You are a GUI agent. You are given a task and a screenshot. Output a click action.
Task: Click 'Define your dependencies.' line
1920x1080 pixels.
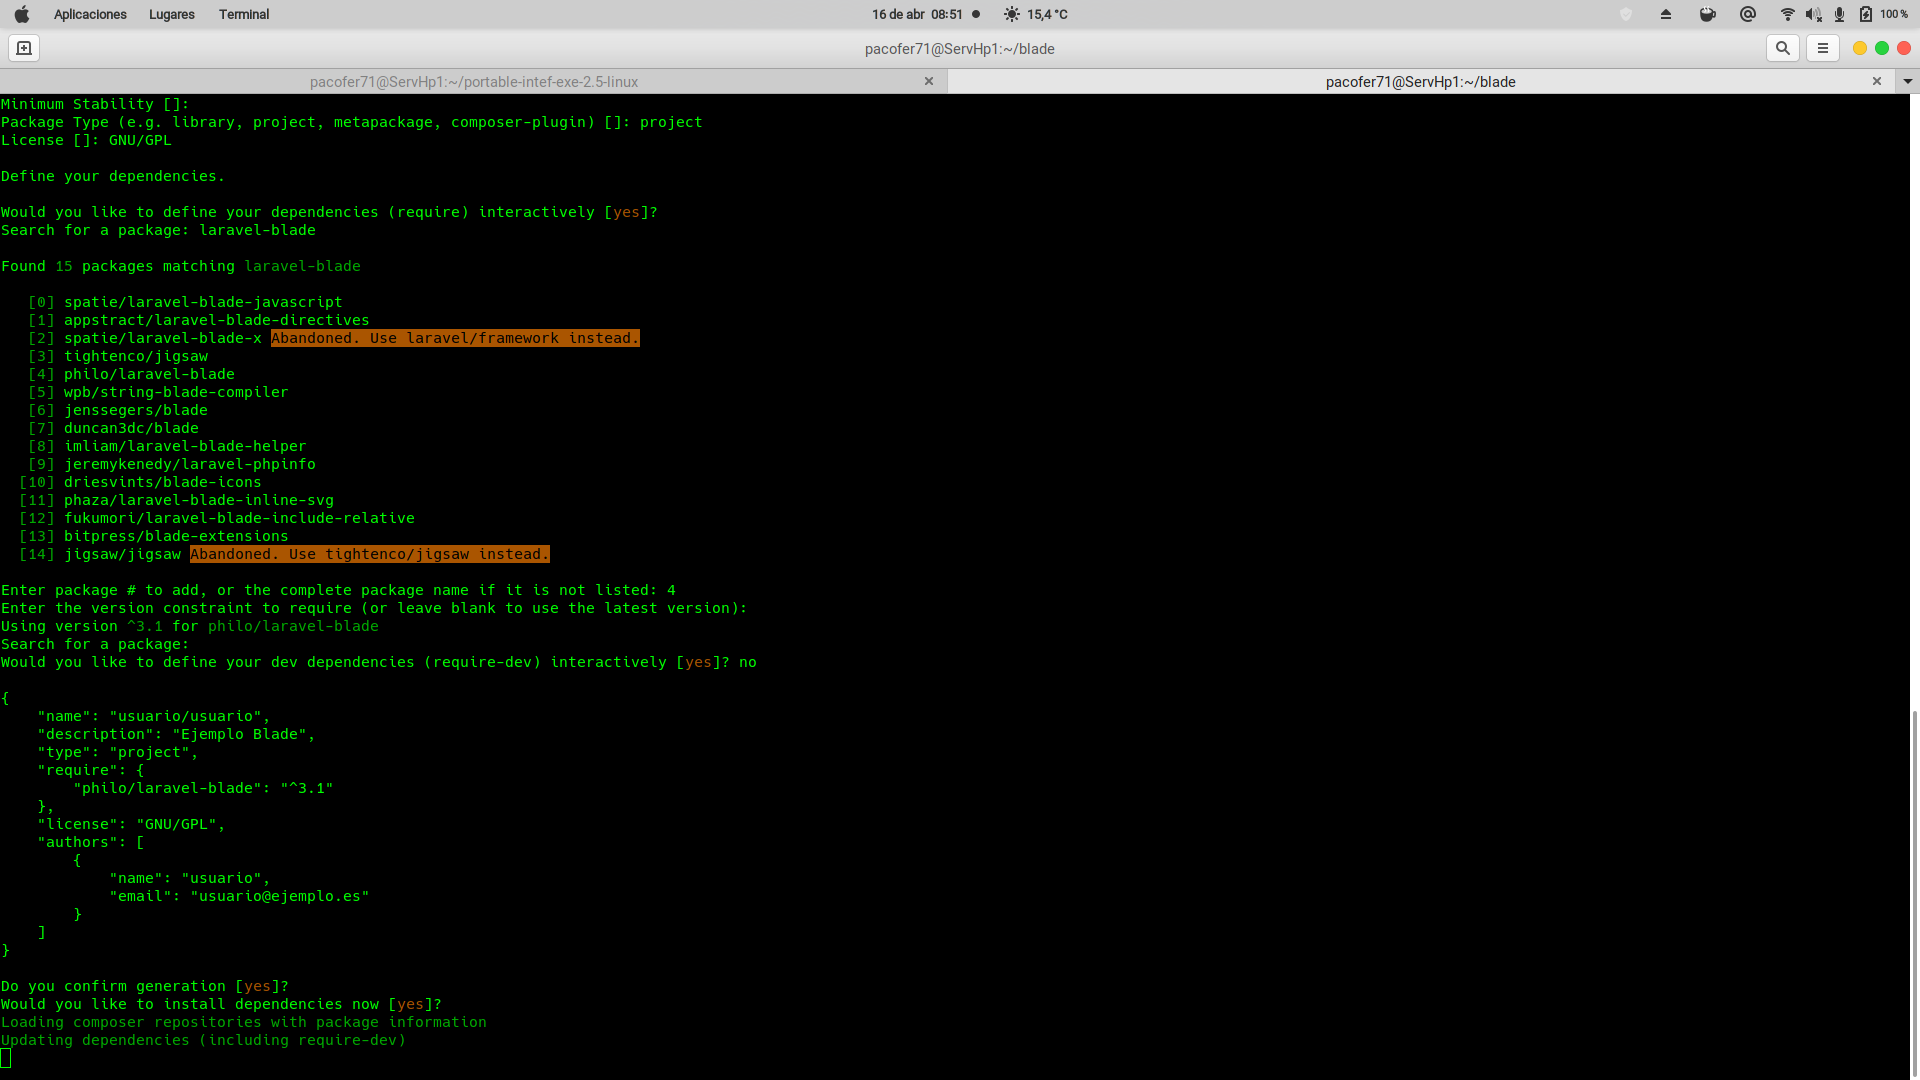113,176
